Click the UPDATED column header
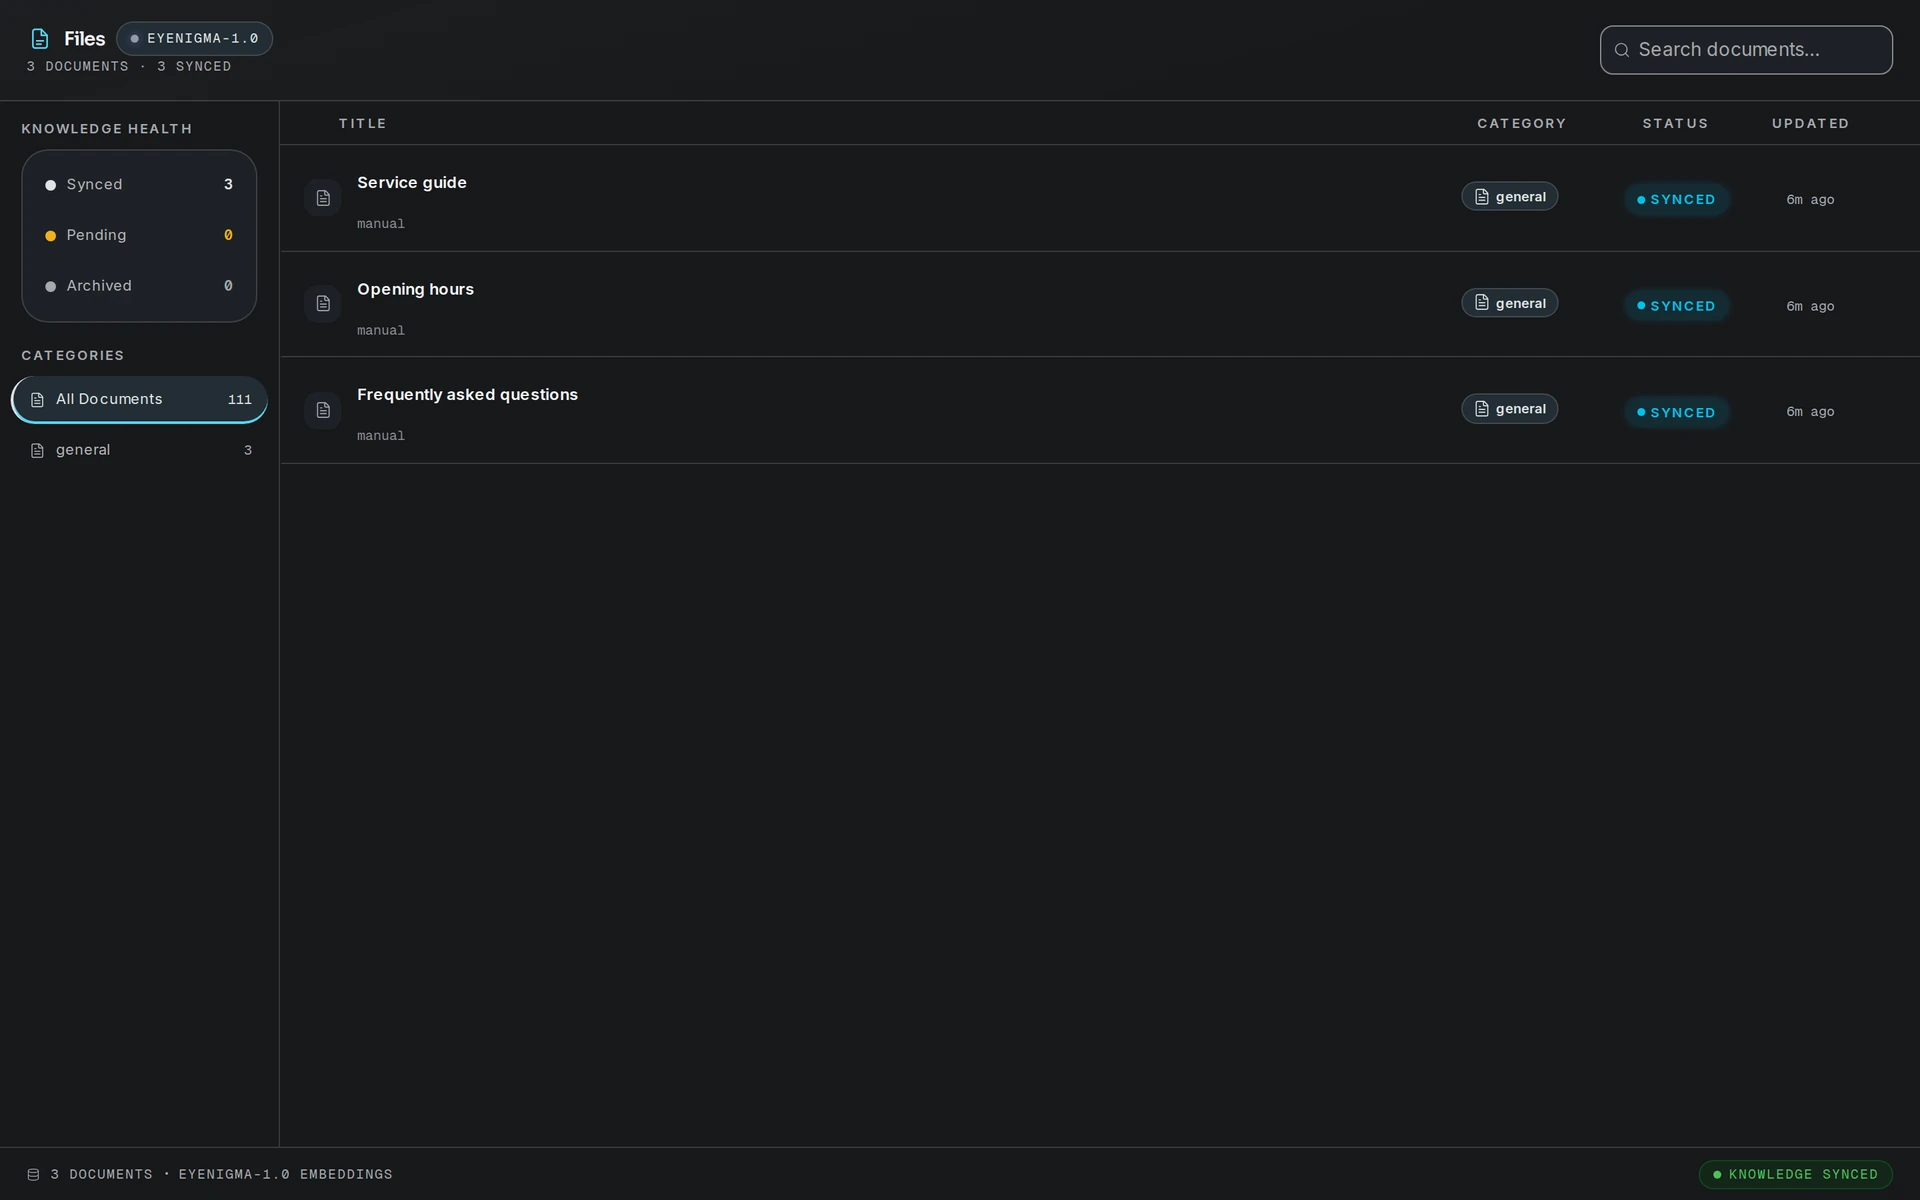 tap(1810, 124)
